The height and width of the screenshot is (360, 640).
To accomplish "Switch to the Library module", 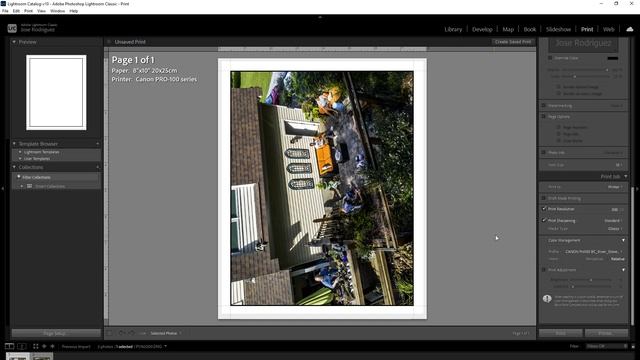I will coord(453,29).
